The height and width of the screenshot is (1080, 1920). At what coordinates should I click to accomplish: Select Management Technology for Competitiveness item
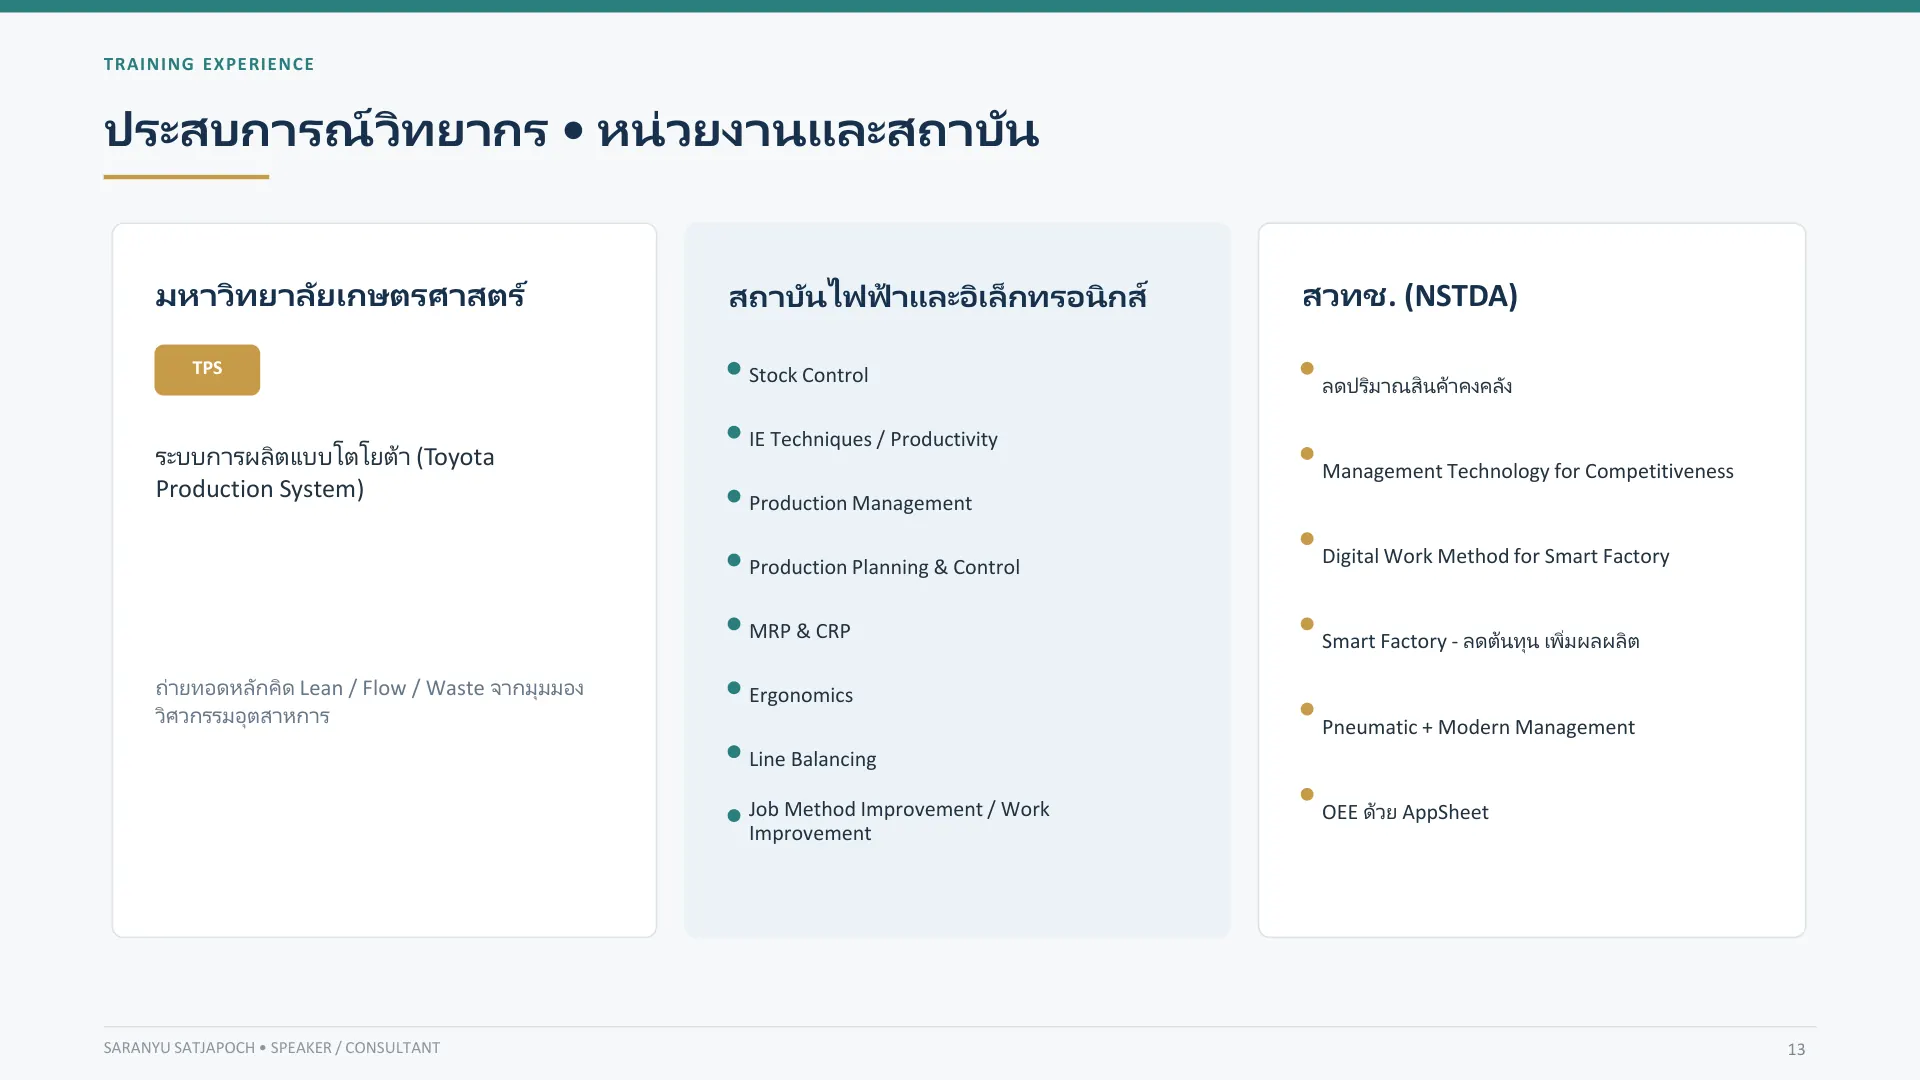tap(1527, 471)
